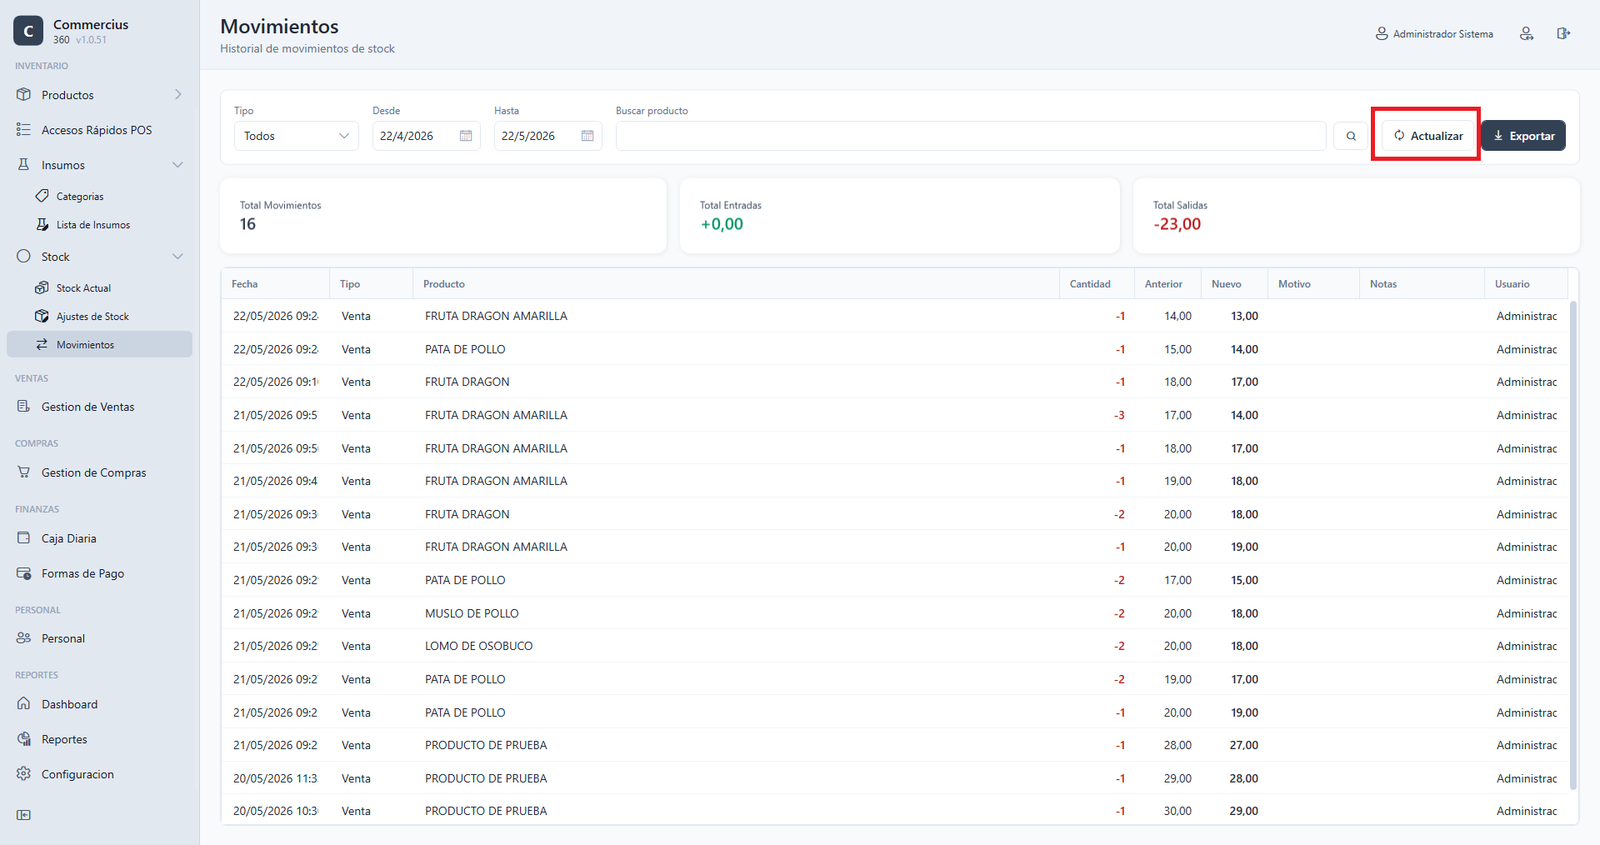
Task: Click the Commercius logo icon
Action: (x=28, y=31)
